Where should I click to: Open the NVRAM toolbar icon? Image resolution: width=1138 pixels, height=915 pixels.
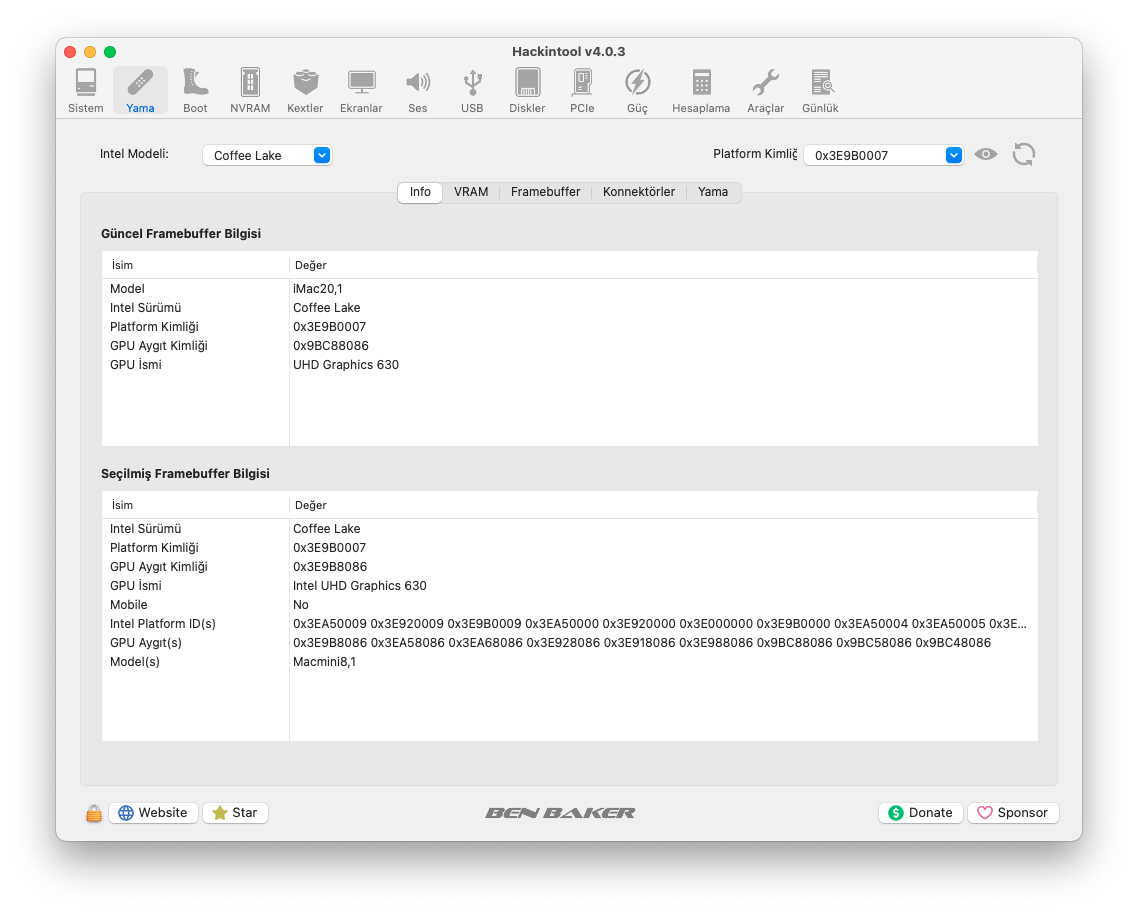250,90
